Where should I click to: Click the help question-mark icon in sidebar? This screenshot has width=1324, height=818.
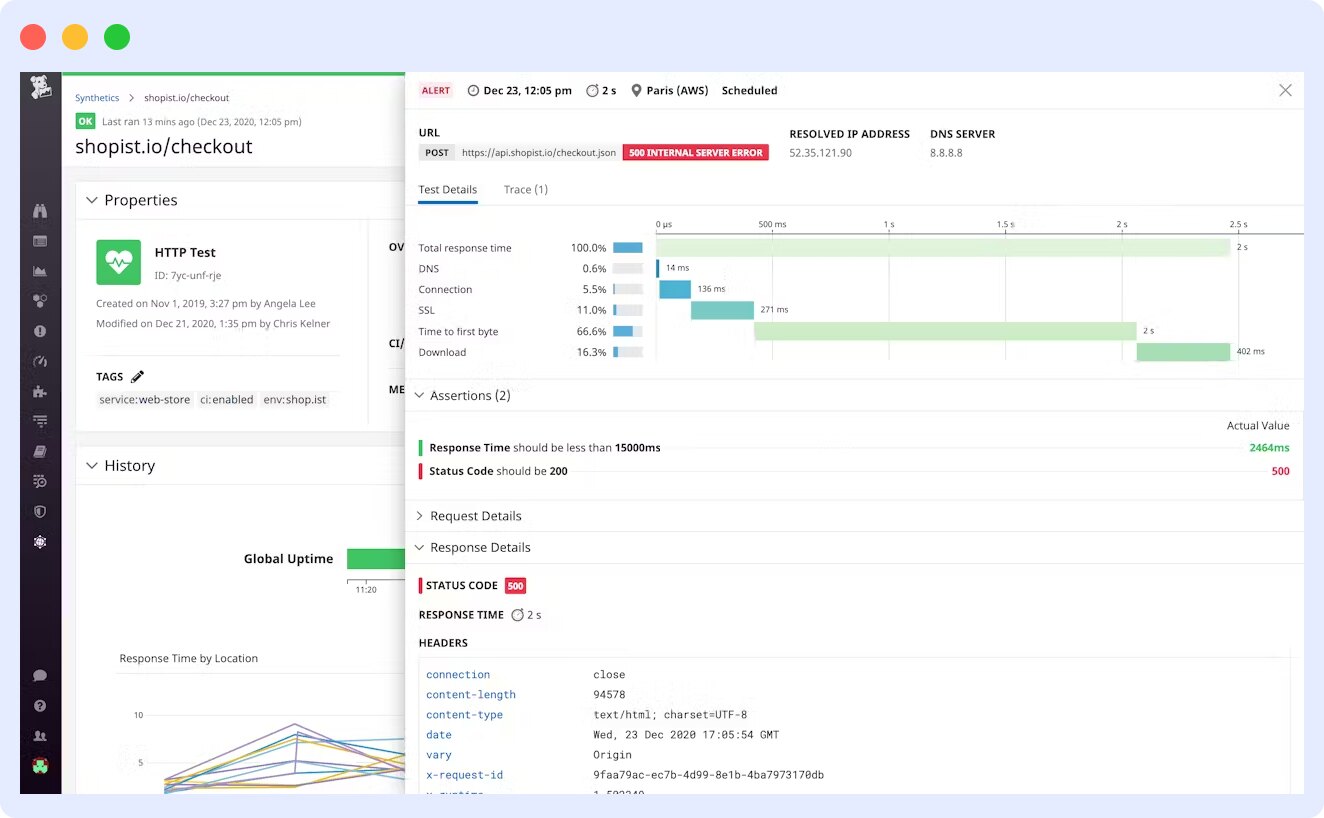[41, 705]
